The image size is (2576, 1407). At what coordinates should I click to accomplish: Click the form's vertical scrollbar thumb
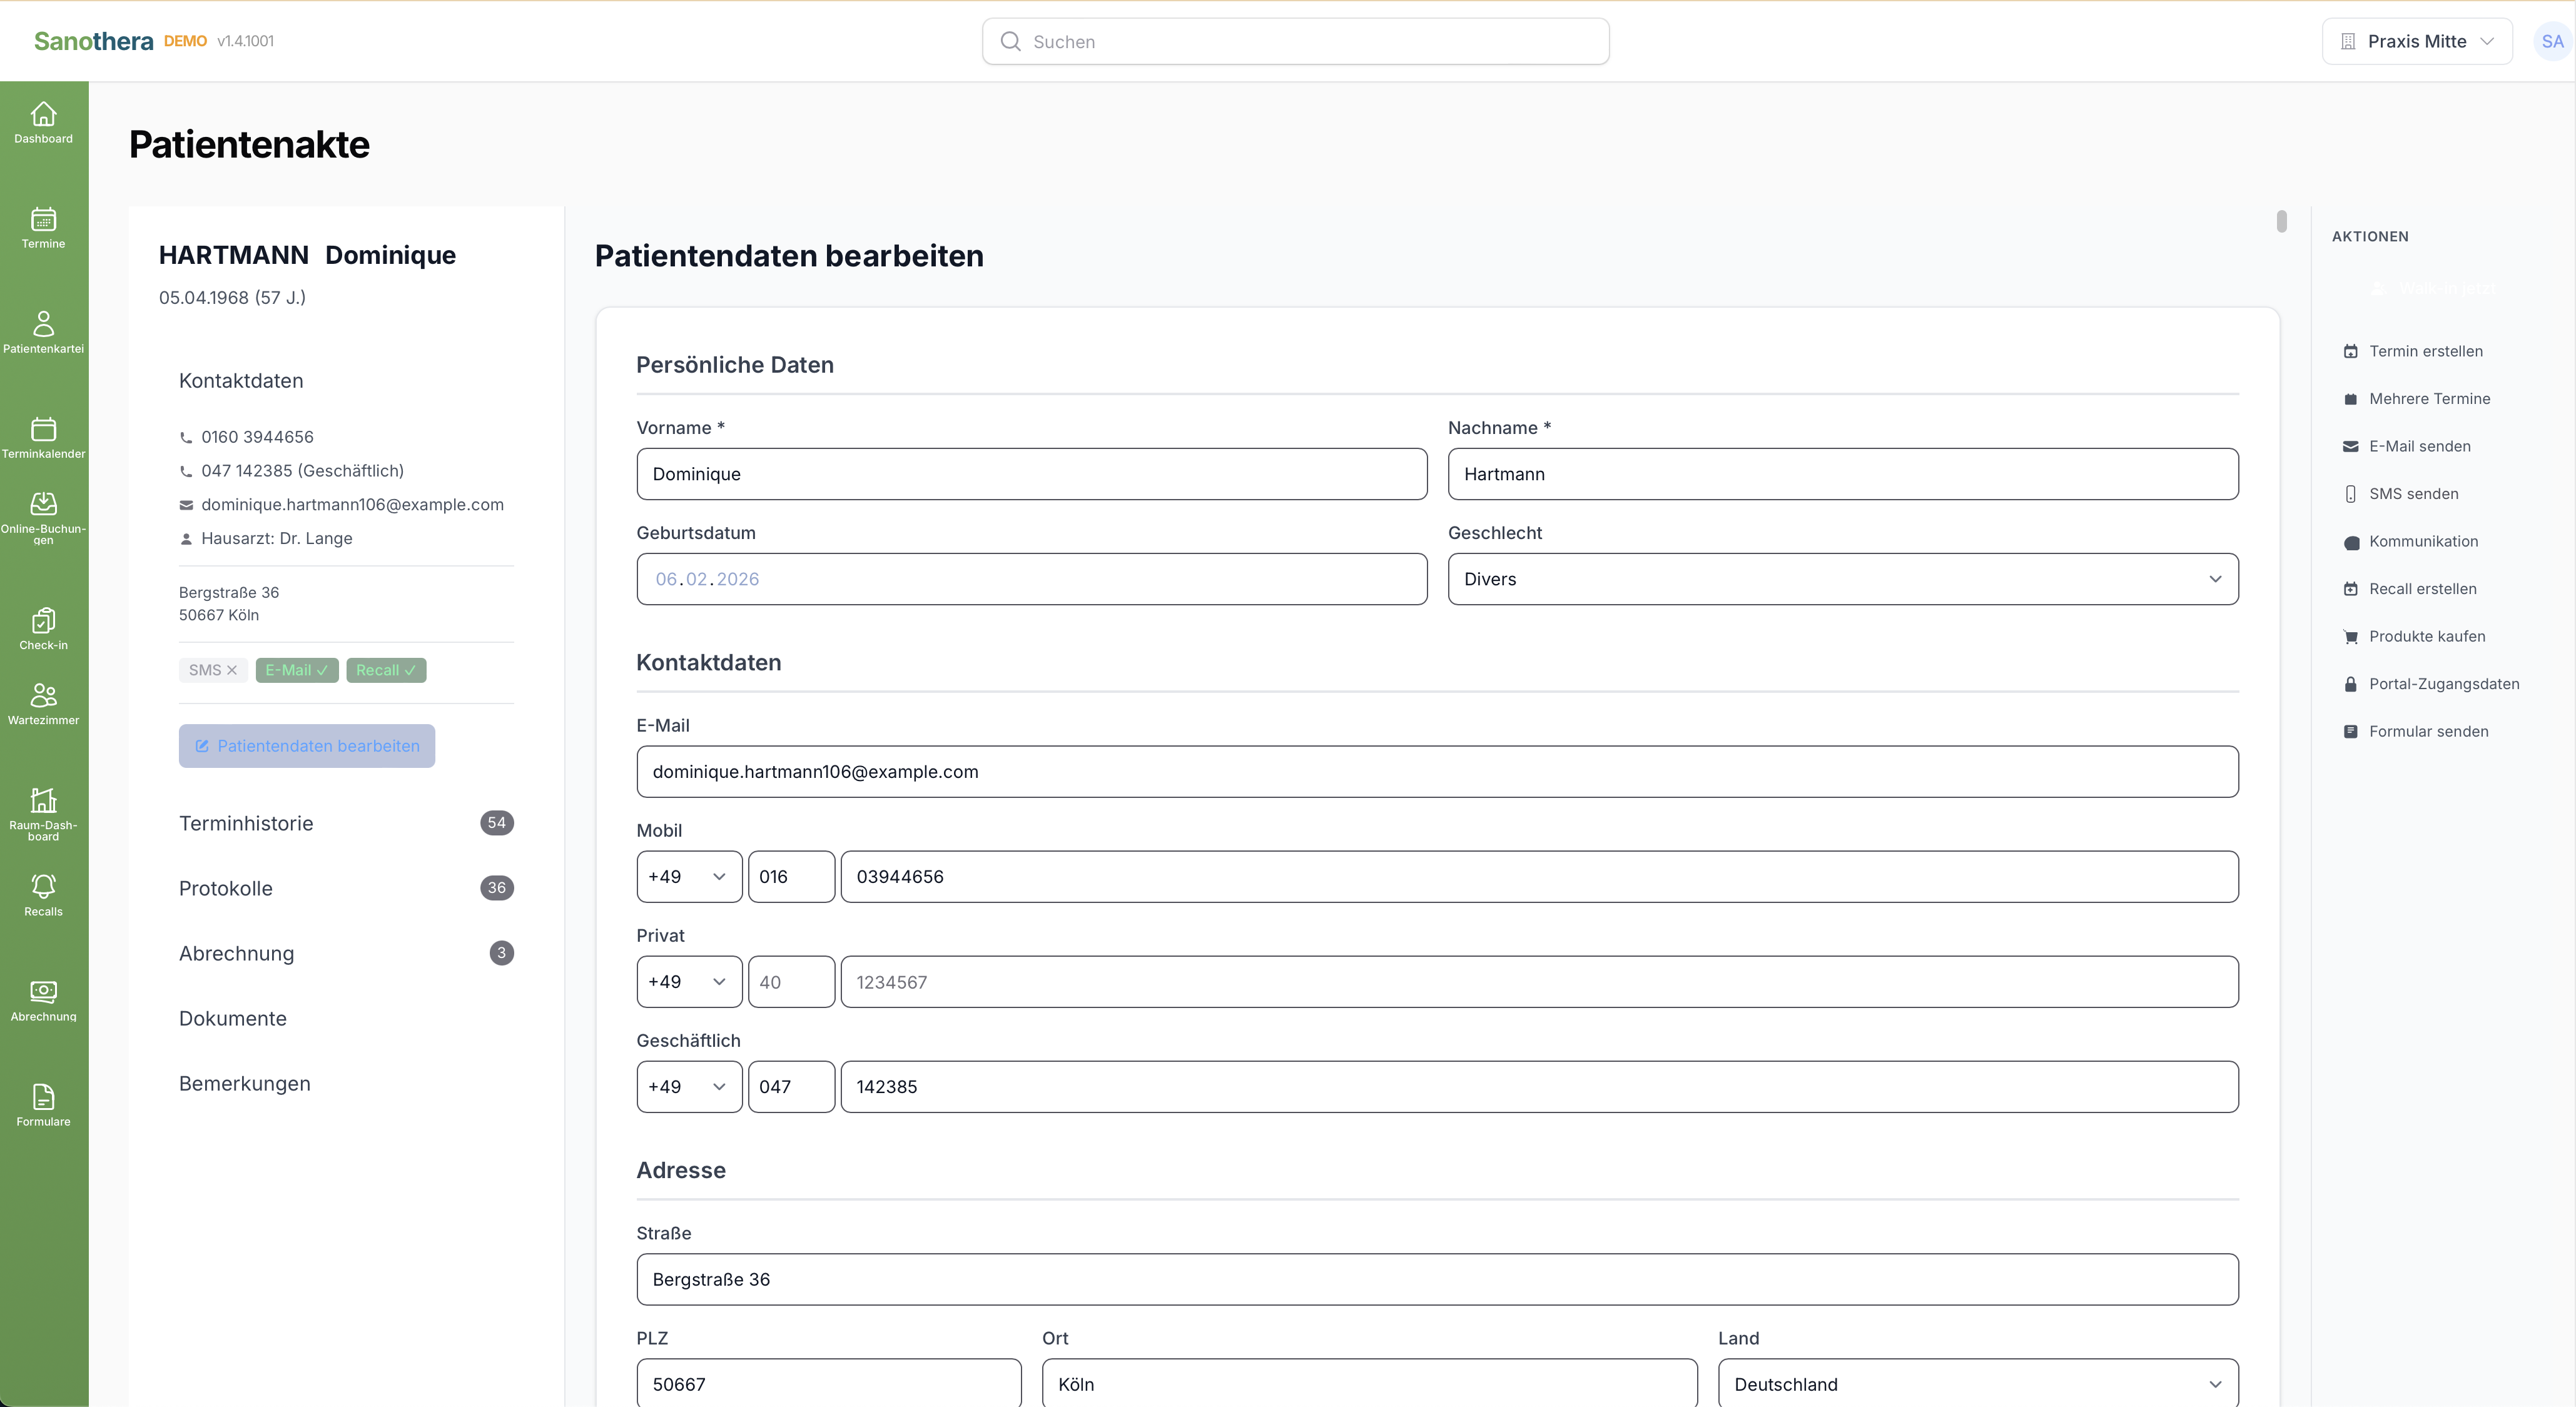(x=2281, y=221)
